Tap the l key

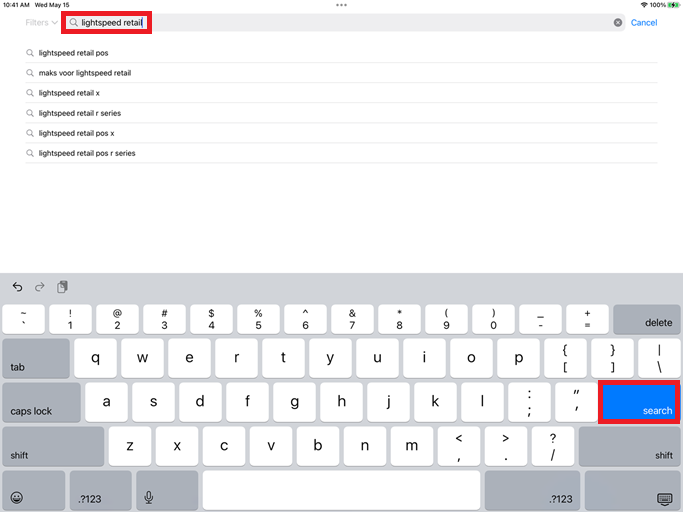tap(482, 402)
